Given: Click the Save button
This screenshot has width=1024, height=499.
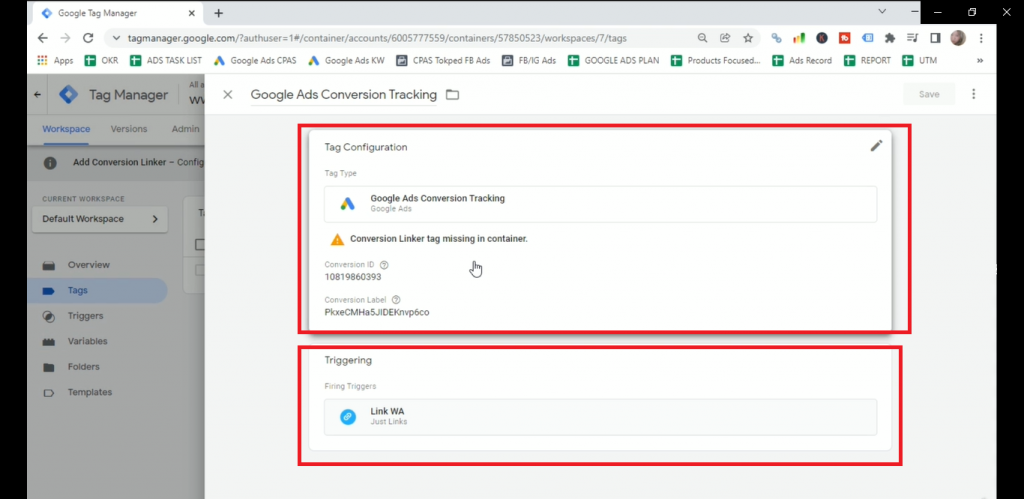Looking at the screenshot, I should (928, 94).
